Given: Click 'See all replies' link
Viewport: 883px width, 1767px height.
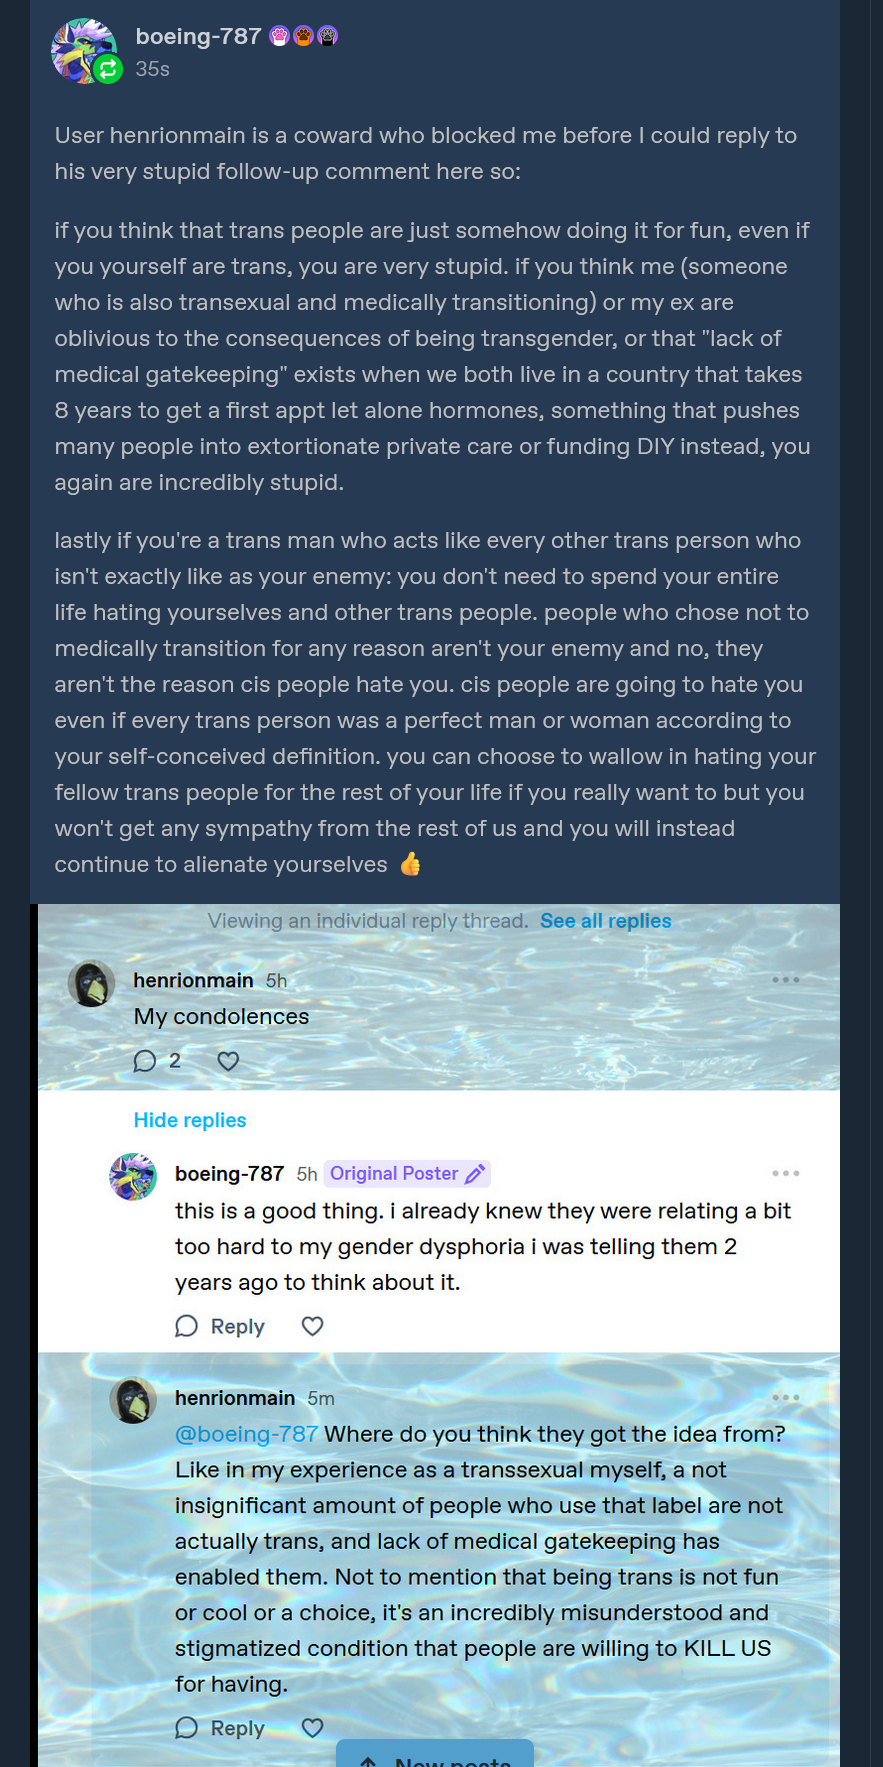Looking at the screenshot, I should pos(605,921).
